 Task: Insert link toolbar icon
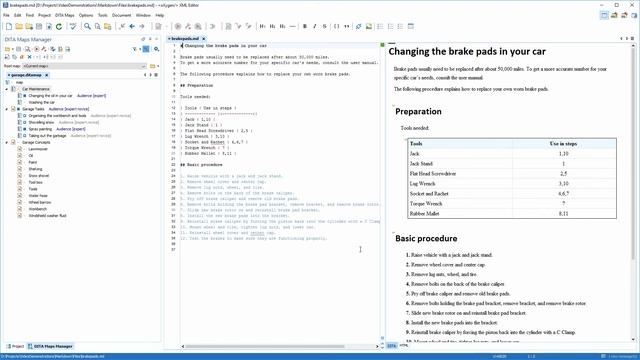358,27
